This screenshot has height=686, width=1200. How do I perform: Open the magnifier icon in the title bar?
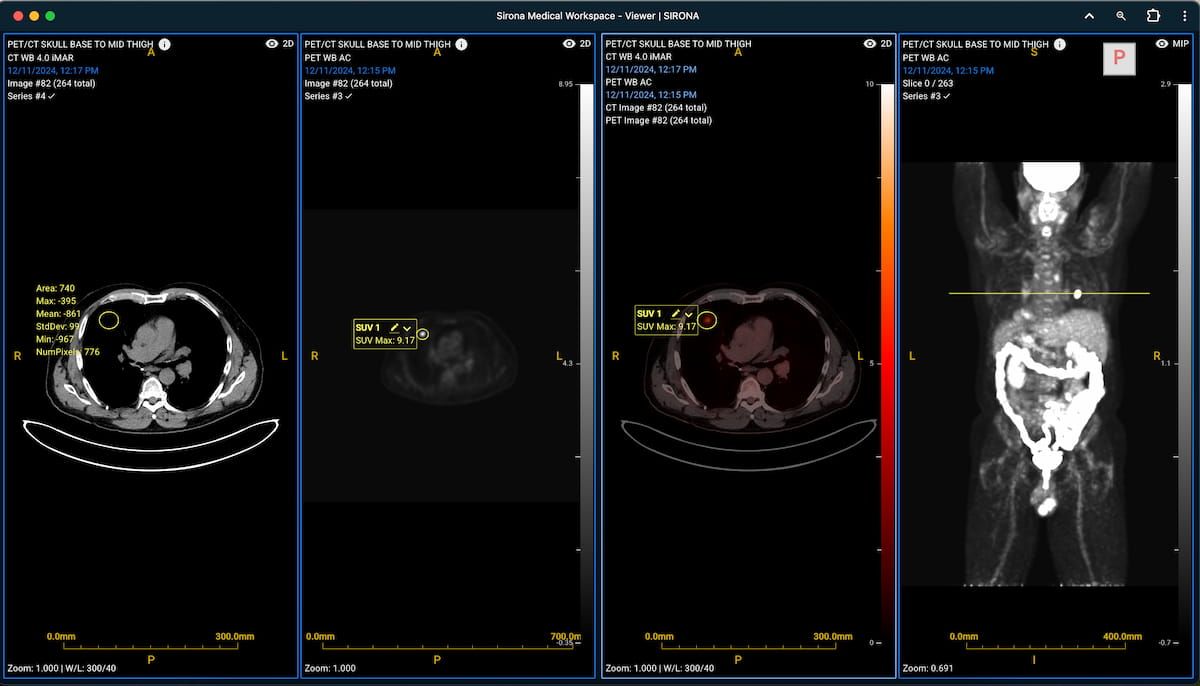pos(1119,16)
